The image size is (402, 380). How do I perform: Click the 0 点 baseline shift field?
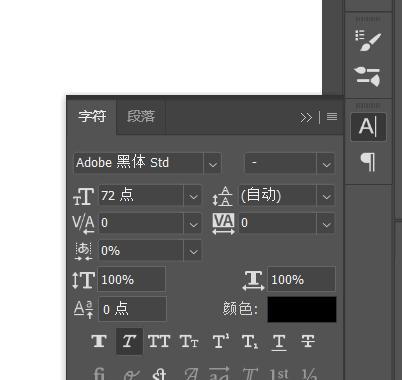[133, 309]
